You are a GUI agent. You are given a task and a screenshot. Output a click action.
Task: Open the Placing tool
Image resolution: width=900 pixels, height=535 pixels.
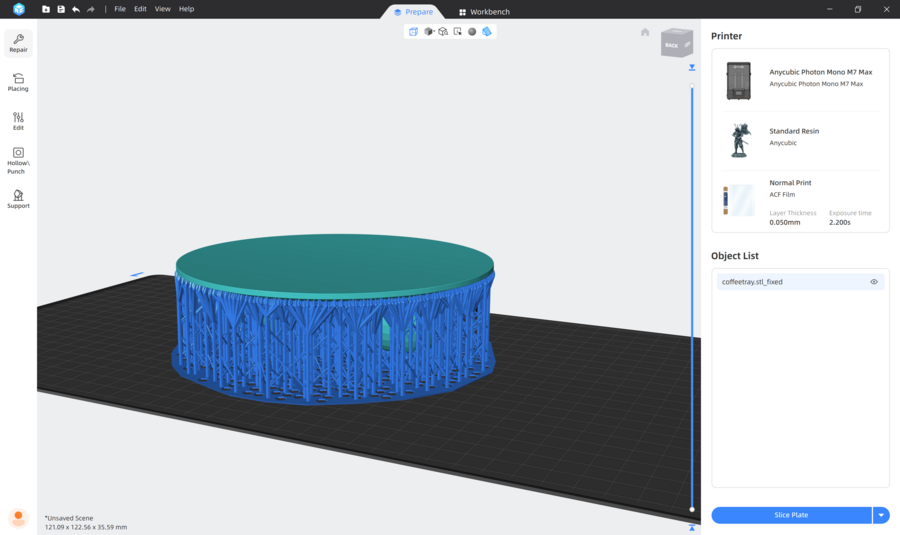[x=18, y=82]
